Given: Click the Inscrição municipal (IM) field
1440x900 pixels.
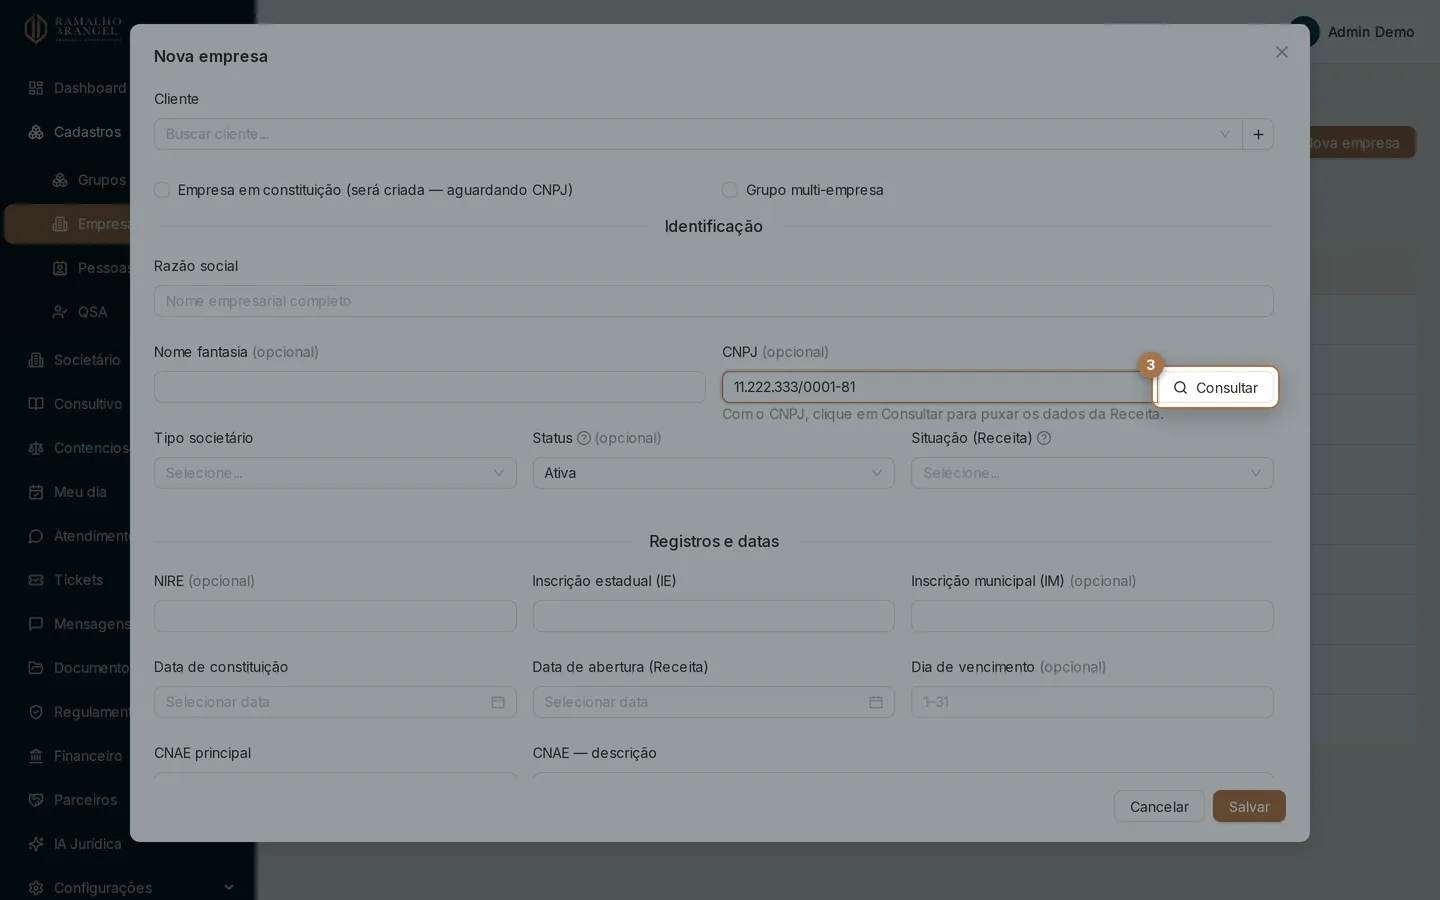Looking at the screenshot, I should point(1092,616).
